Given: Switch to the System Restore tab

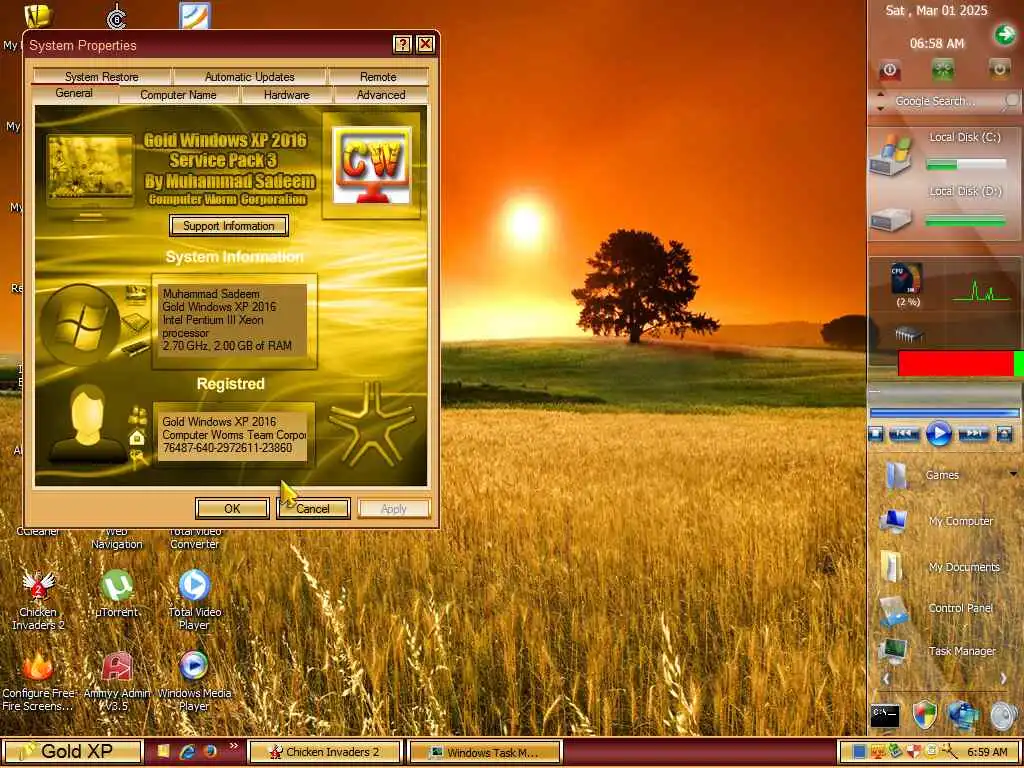Looking at the screenshot, I should (x=101, y=77).
